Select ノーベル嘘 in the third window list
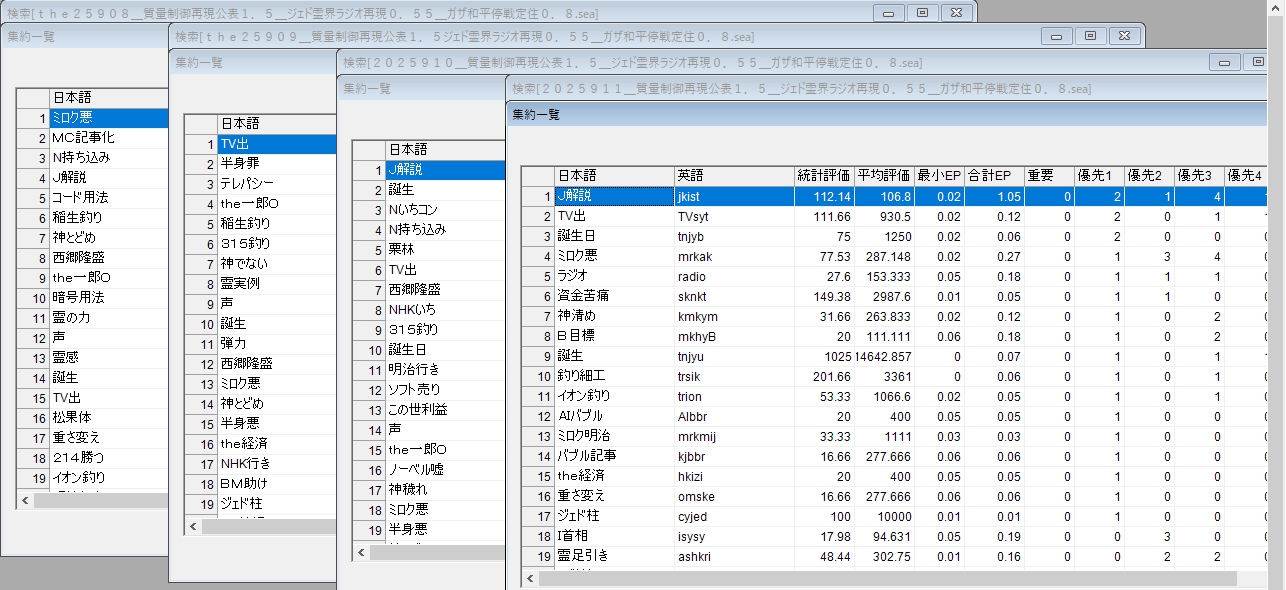Image resolution: width=1286 pixels, height=590 pixels. pos(417,470)
